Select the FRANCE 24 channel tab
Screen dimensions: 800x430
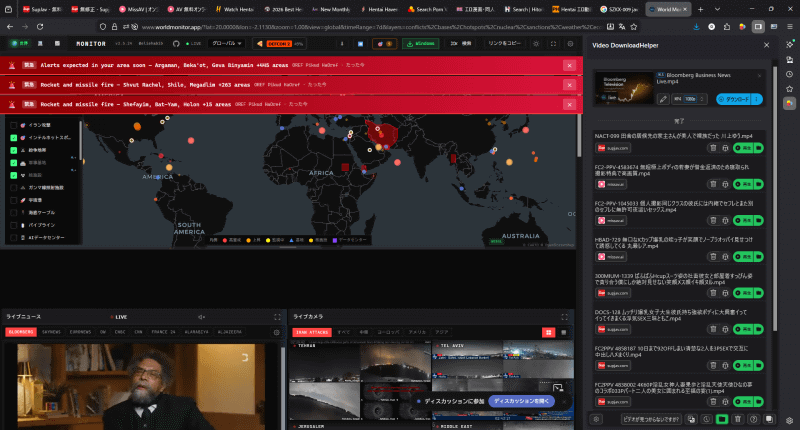click(163, 332)
